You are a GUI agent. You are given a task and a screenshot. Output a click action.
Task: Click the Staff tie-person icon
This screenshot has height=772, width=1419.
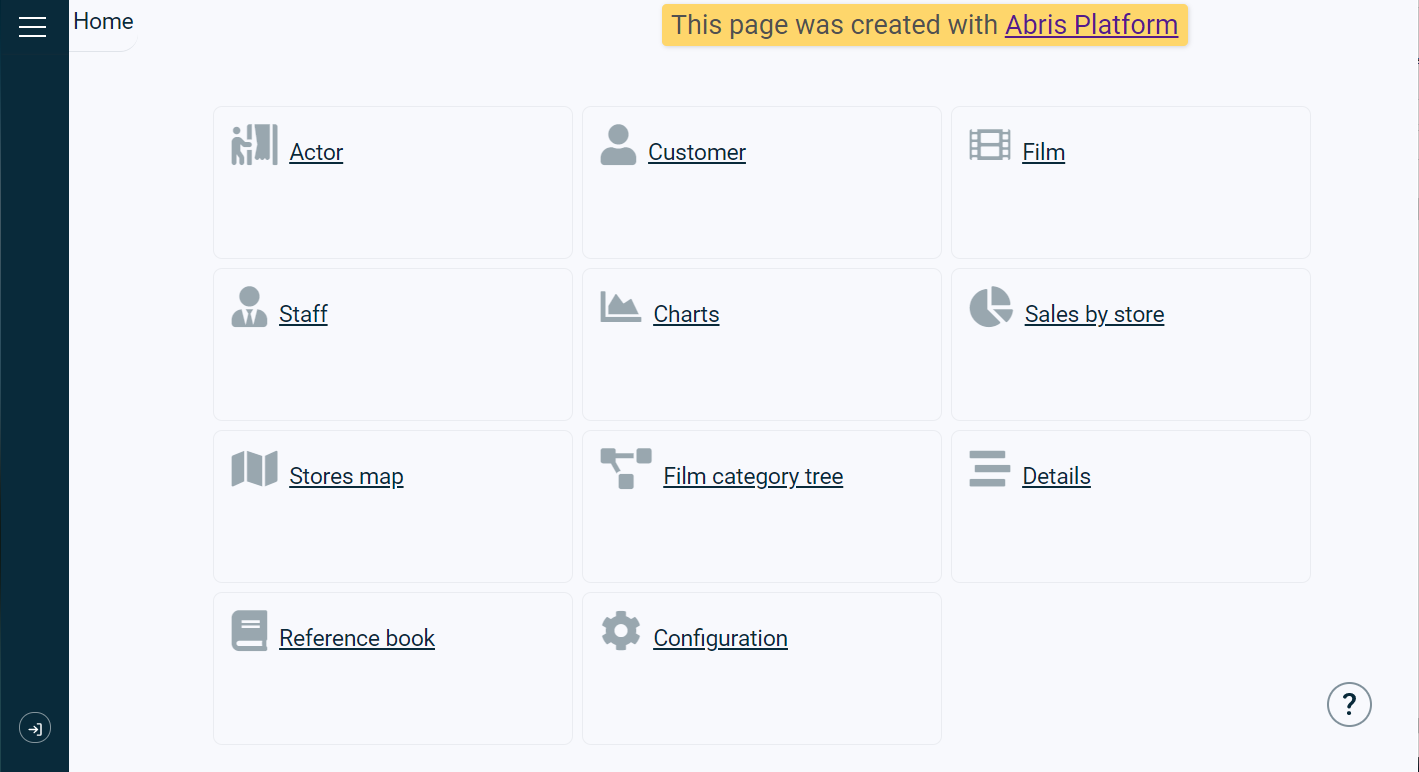click(249, 307)
